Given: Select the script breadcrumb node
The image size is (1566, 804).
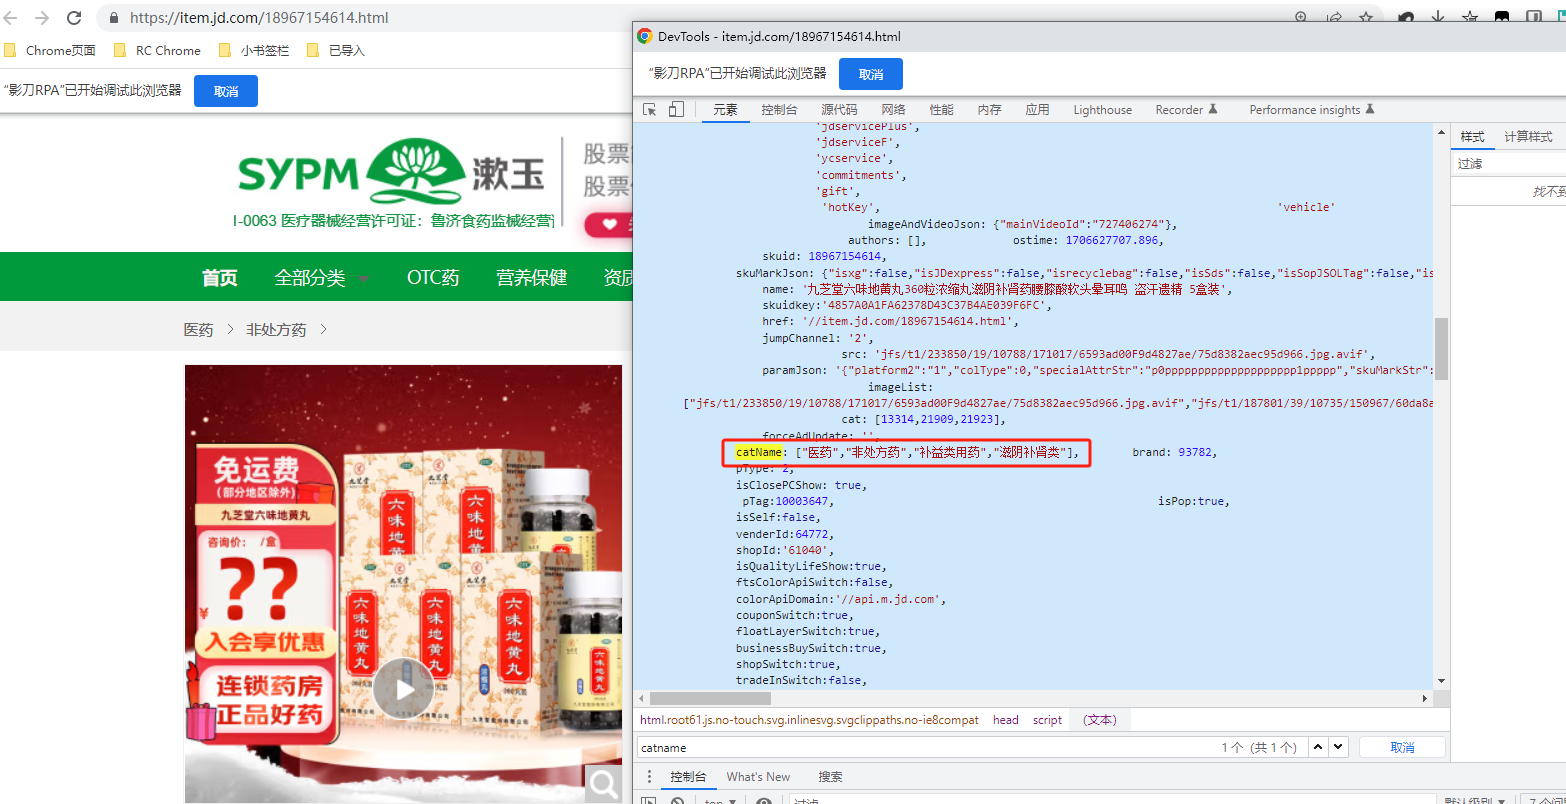Looking at the screenshot, I should point(1048,720).
